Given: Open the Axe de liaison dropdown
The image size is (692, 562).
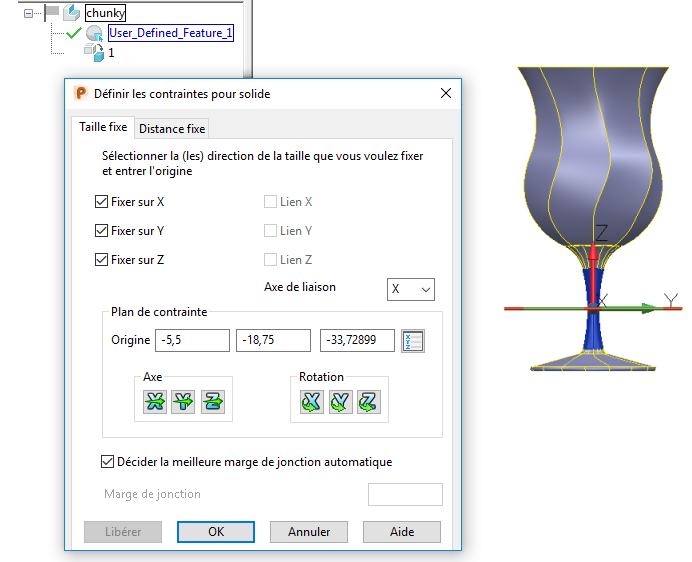Looking at the screenshot, I should pyautogui.click(x=411, y=290).
